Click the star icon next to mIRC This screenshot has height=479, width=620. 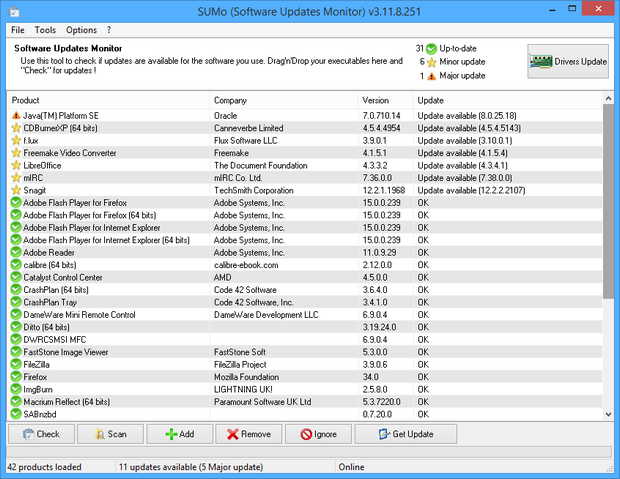(16, 178)
